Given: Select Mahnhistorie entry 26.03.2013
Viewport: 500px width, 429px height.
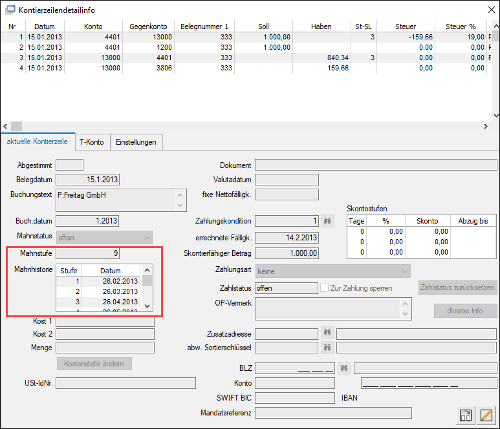Looking at the screenshot, I should pos(99,291).
